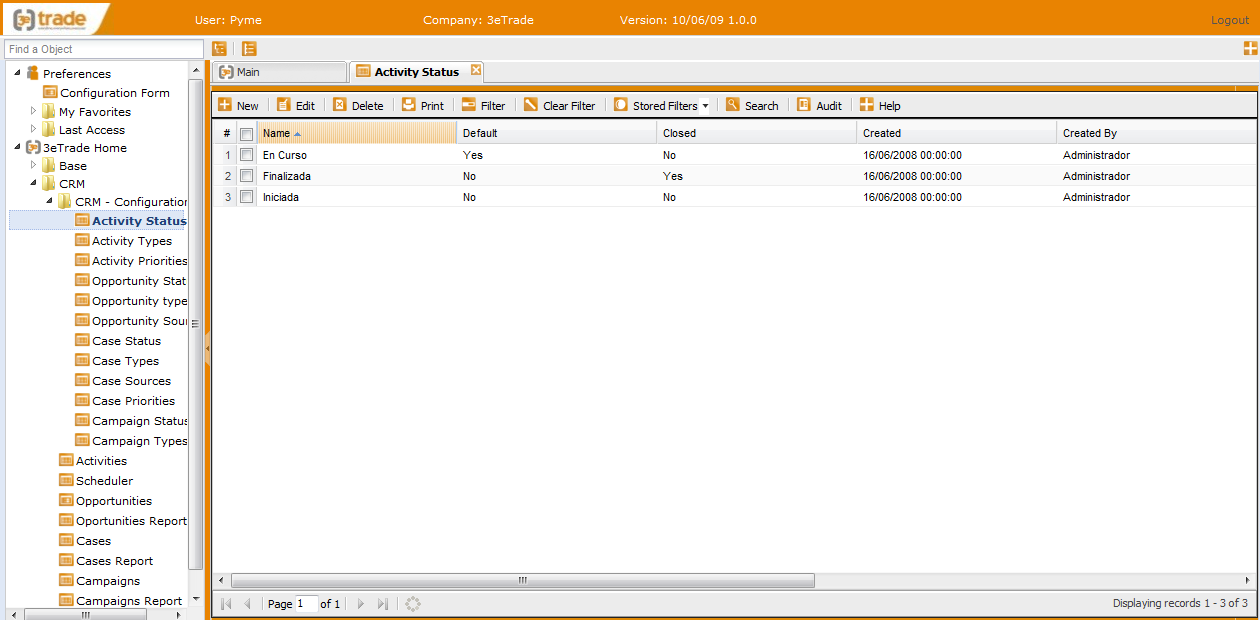Close the Activity Status tab
Viewport: 1260px width, 620px height.
coord(476,70)
